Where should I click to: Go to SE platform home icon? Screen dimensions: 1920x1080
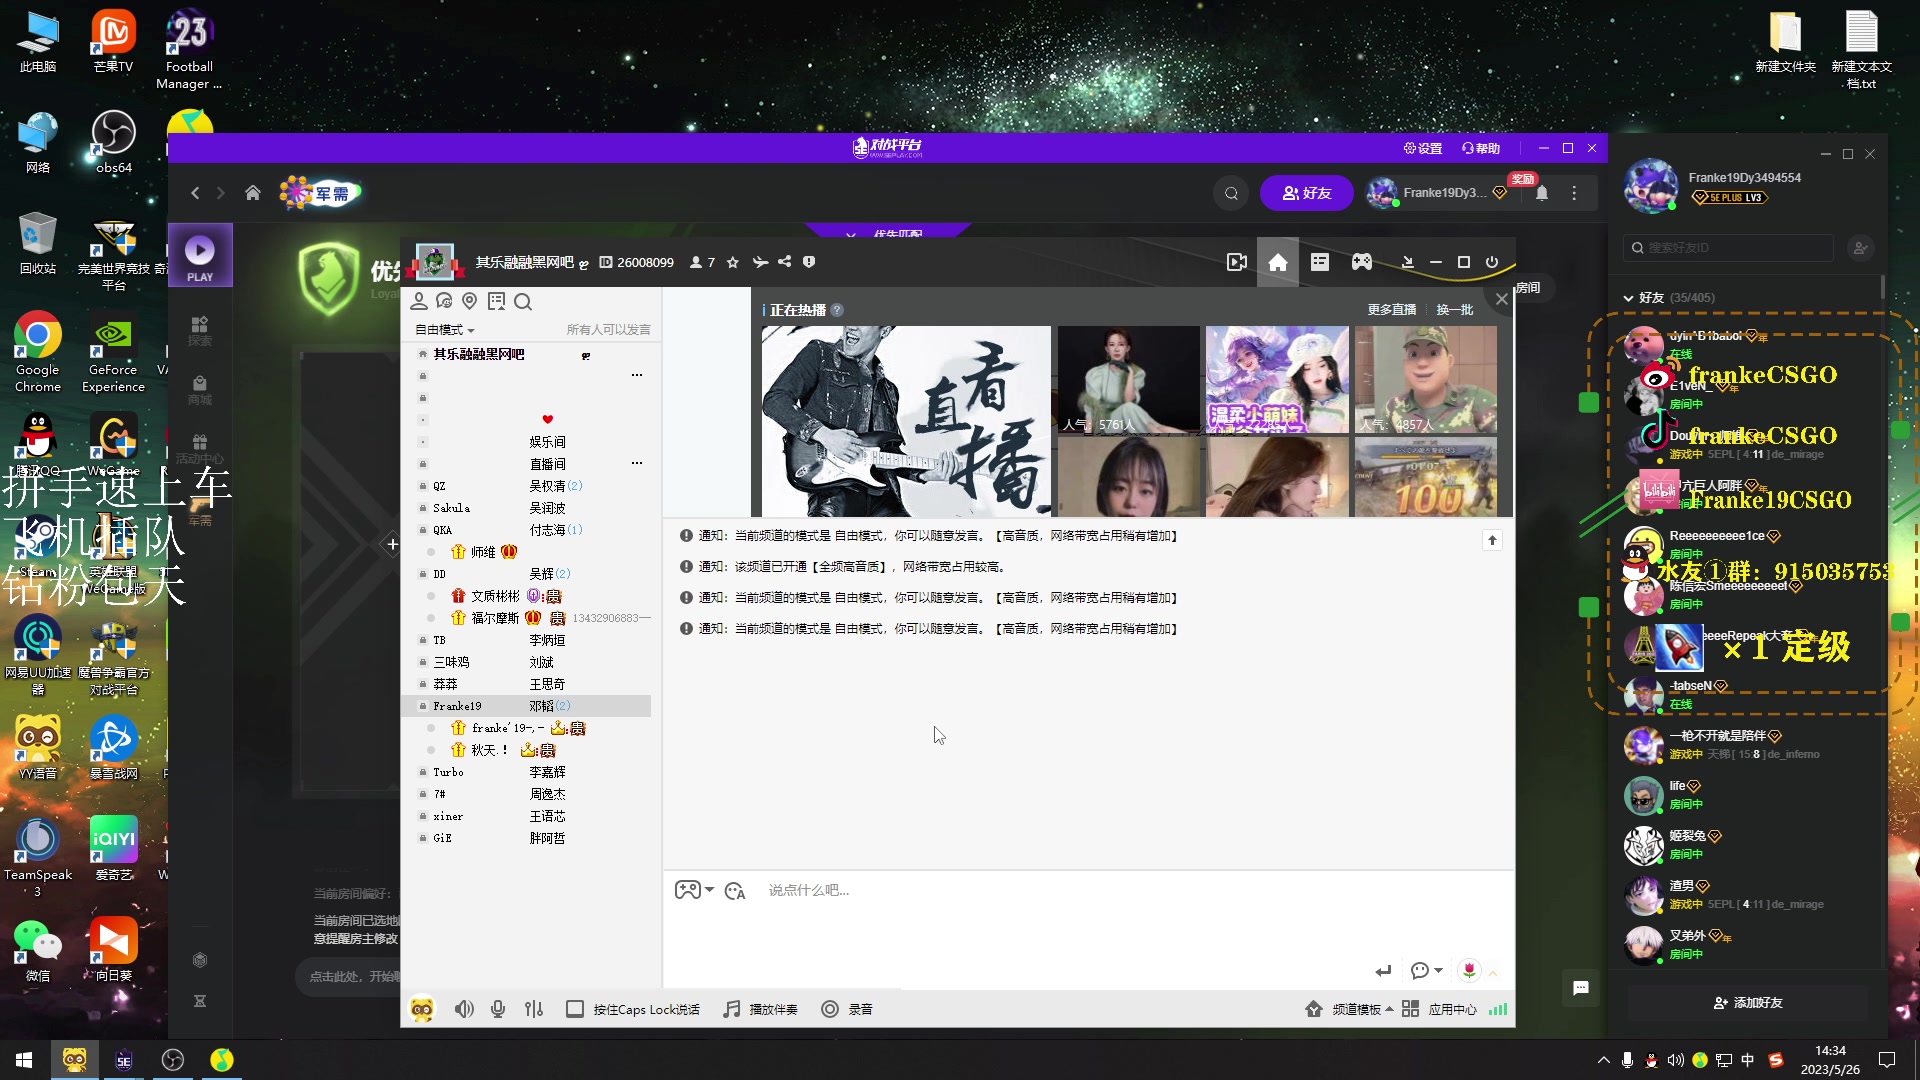(x=253, y=193)
